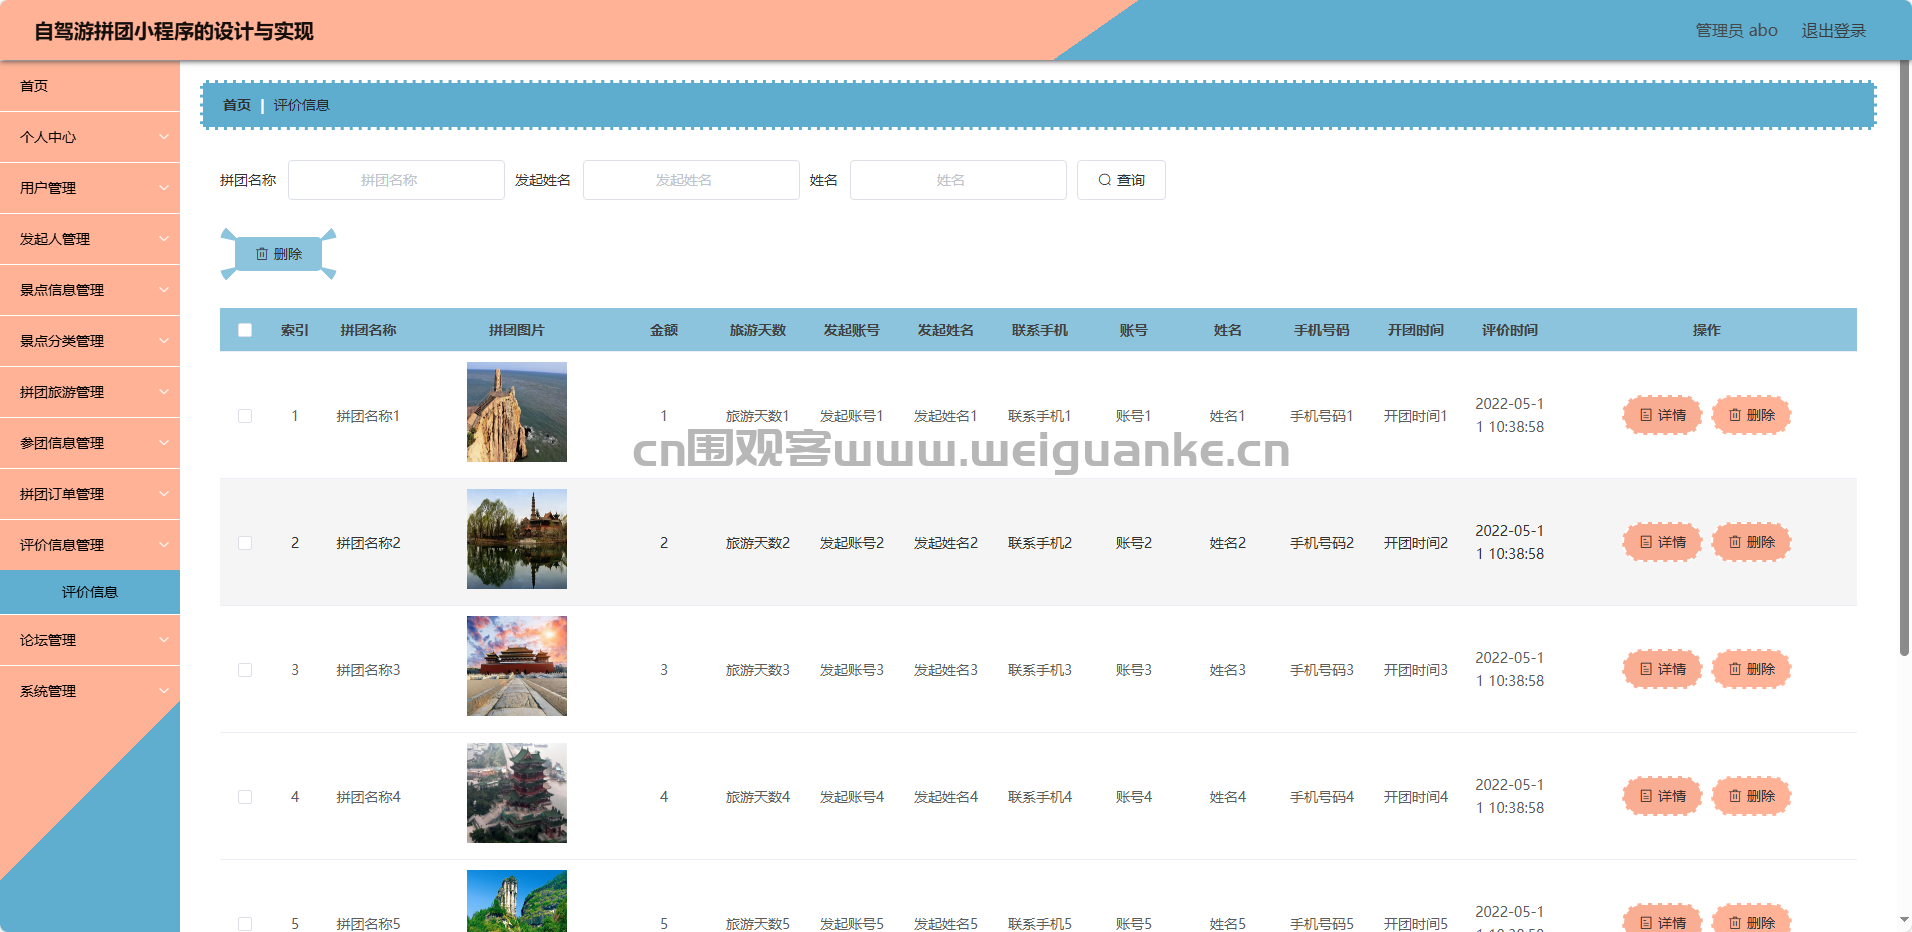This screenshot has height=932, width=1912.
Task: Click the cell 发起账号1
Action: point(852,416)
